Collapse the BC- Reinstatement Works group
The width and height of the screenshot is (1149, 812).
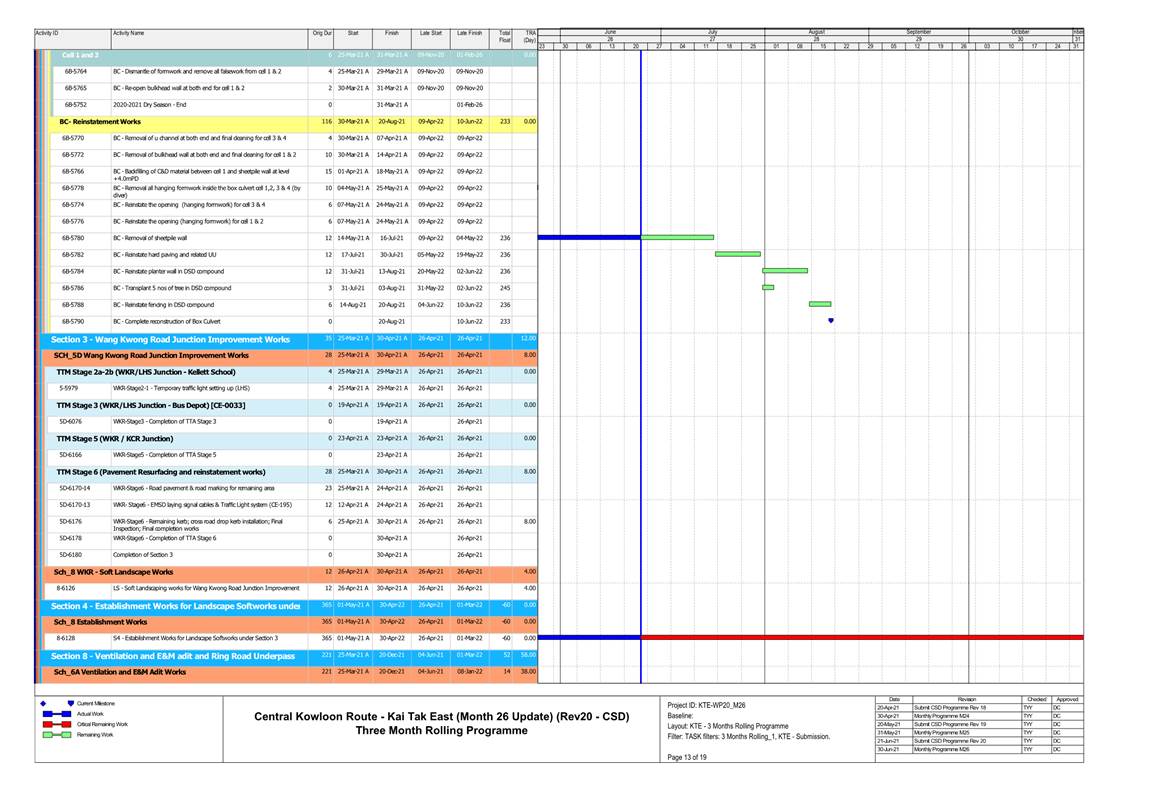tap(100, 121)
